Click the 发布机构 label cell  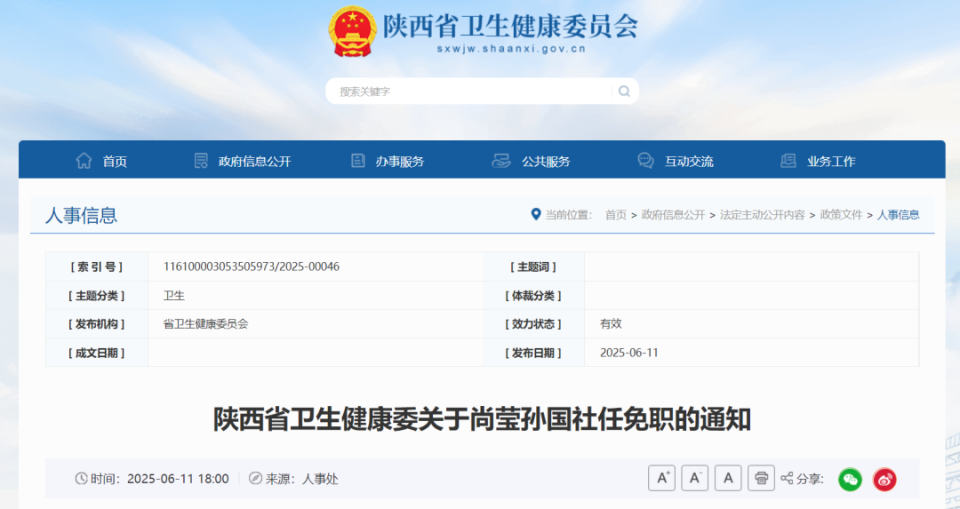coord(97,324)
